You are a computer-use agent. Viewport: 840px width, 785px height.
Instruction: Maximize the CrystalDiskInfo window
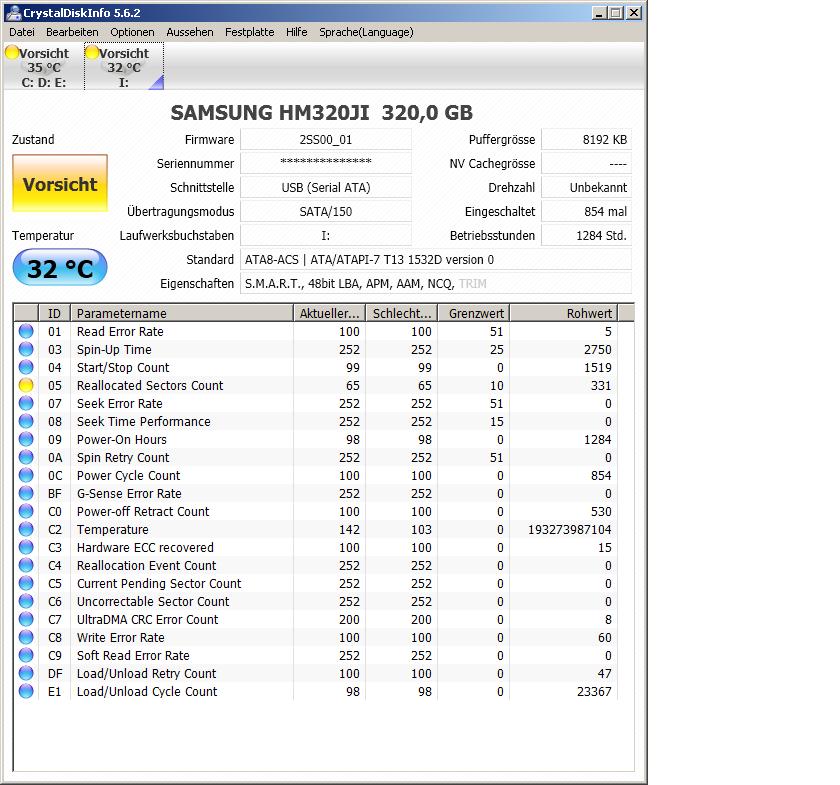(616, 13)
